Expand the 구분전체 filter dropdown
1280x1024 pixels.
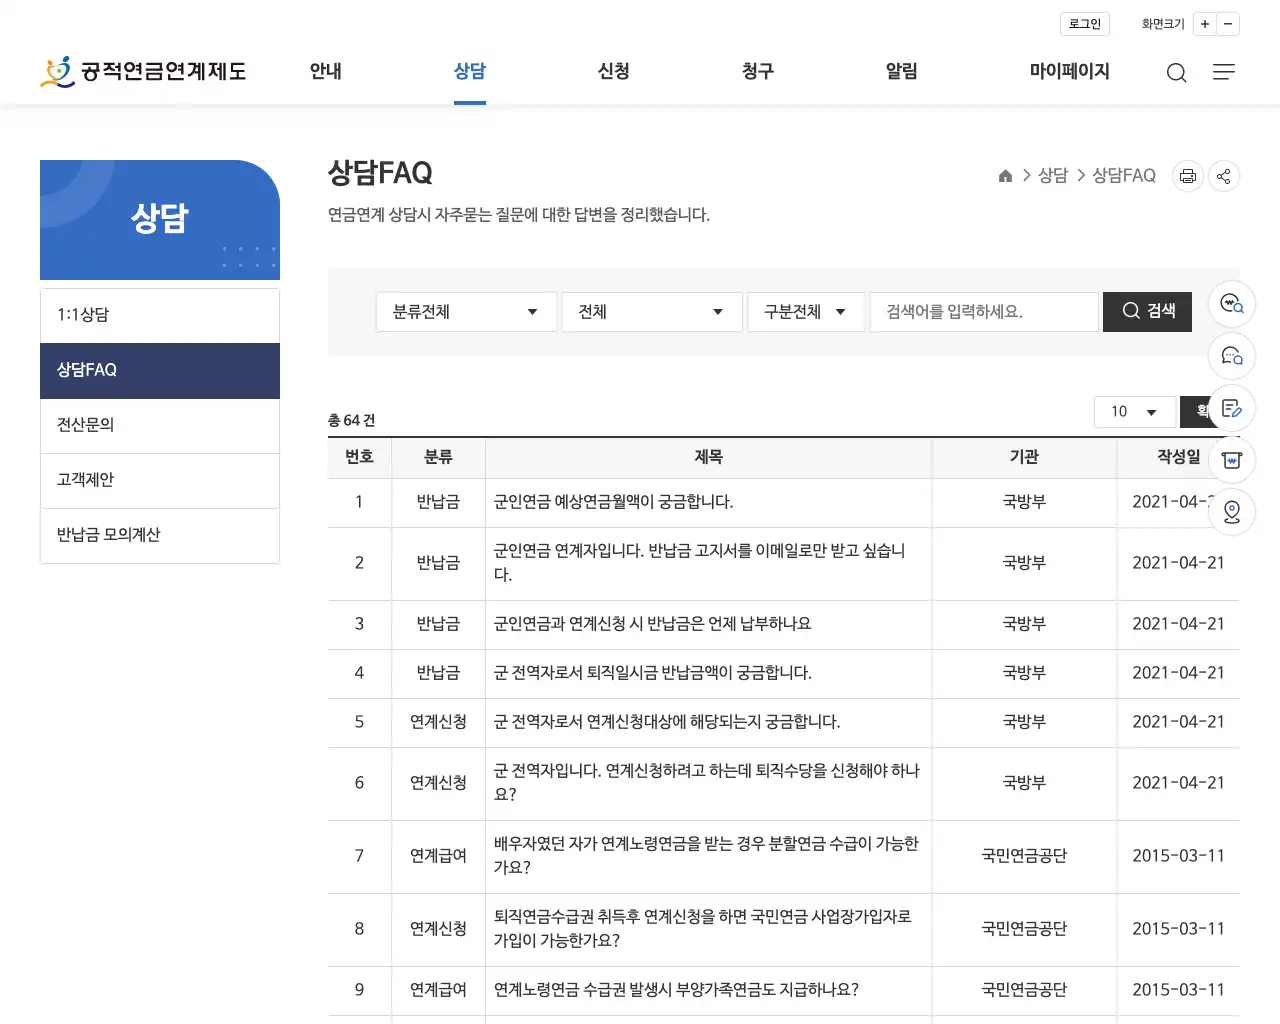tap(805, 311)
